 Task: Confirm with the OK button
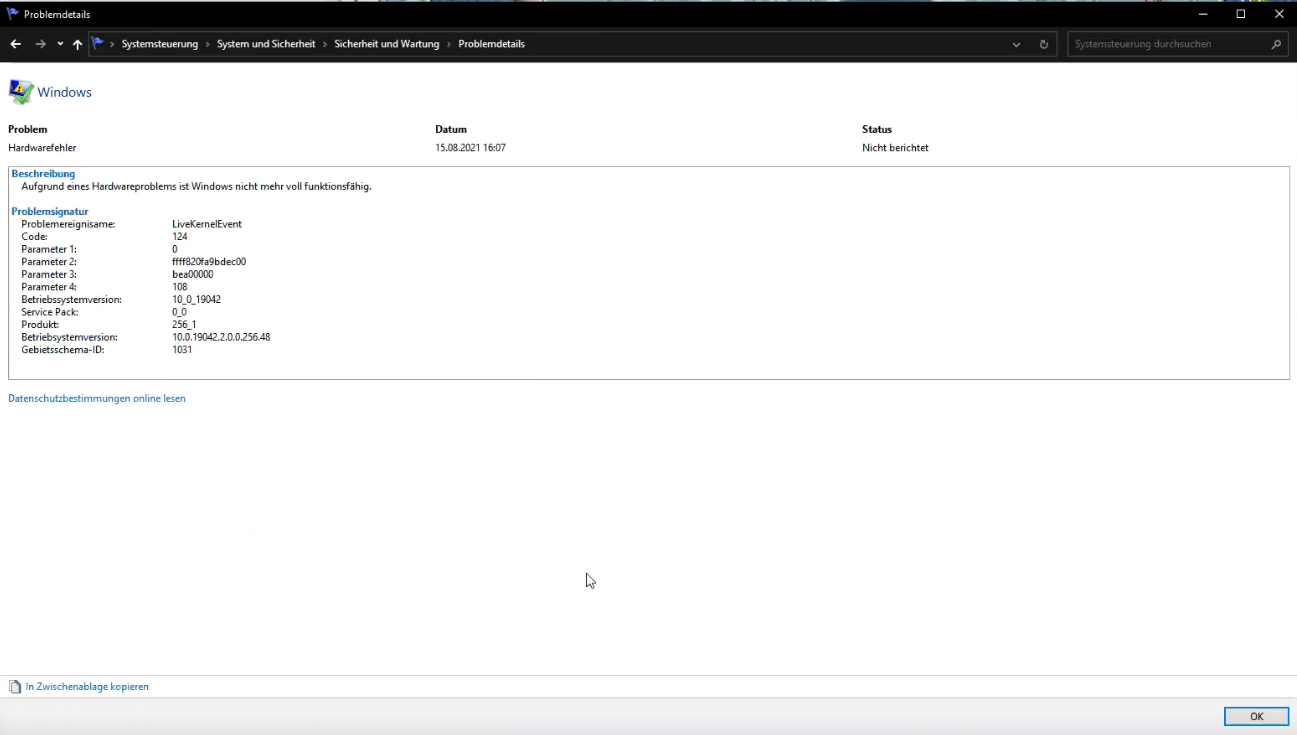coord(1256,716)
